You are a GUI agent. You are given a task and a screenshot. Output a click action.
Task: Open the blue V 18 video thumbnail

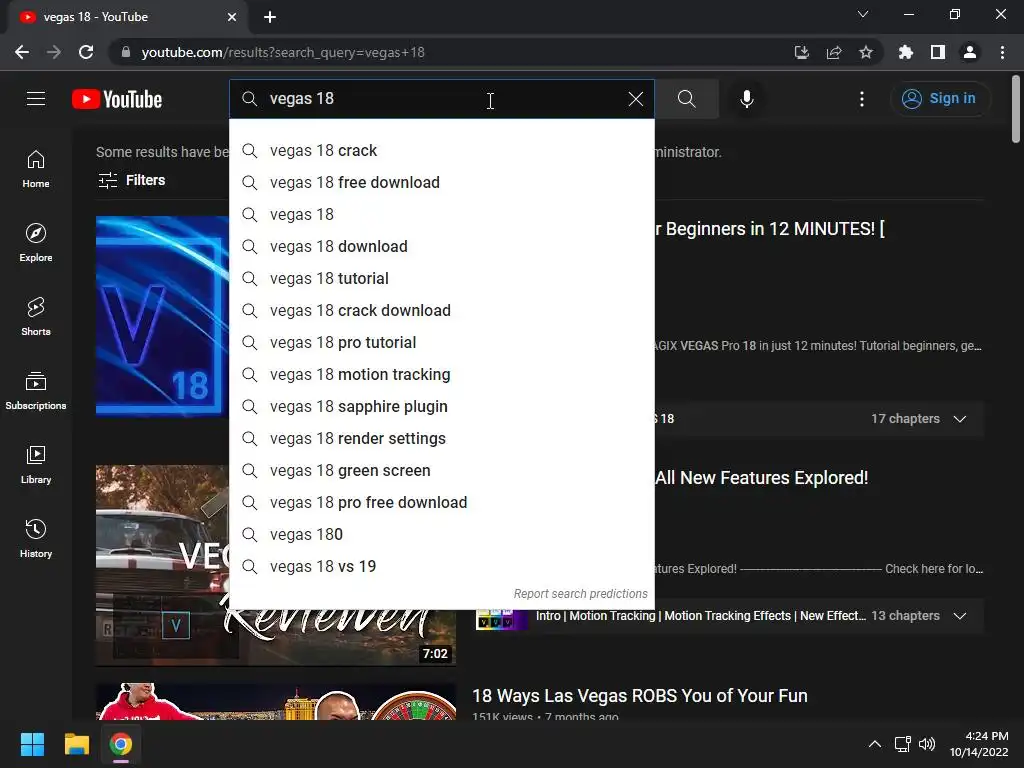point(162,316)
